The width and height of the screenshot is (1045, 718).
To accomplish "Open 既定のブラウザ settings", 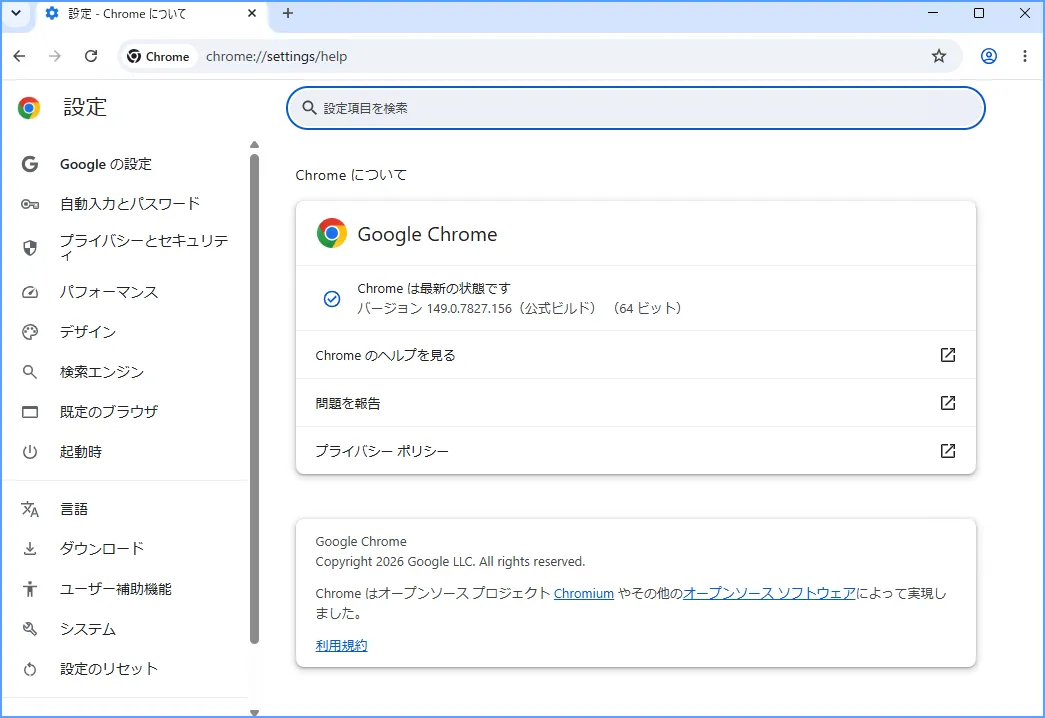I will (109, 412).
